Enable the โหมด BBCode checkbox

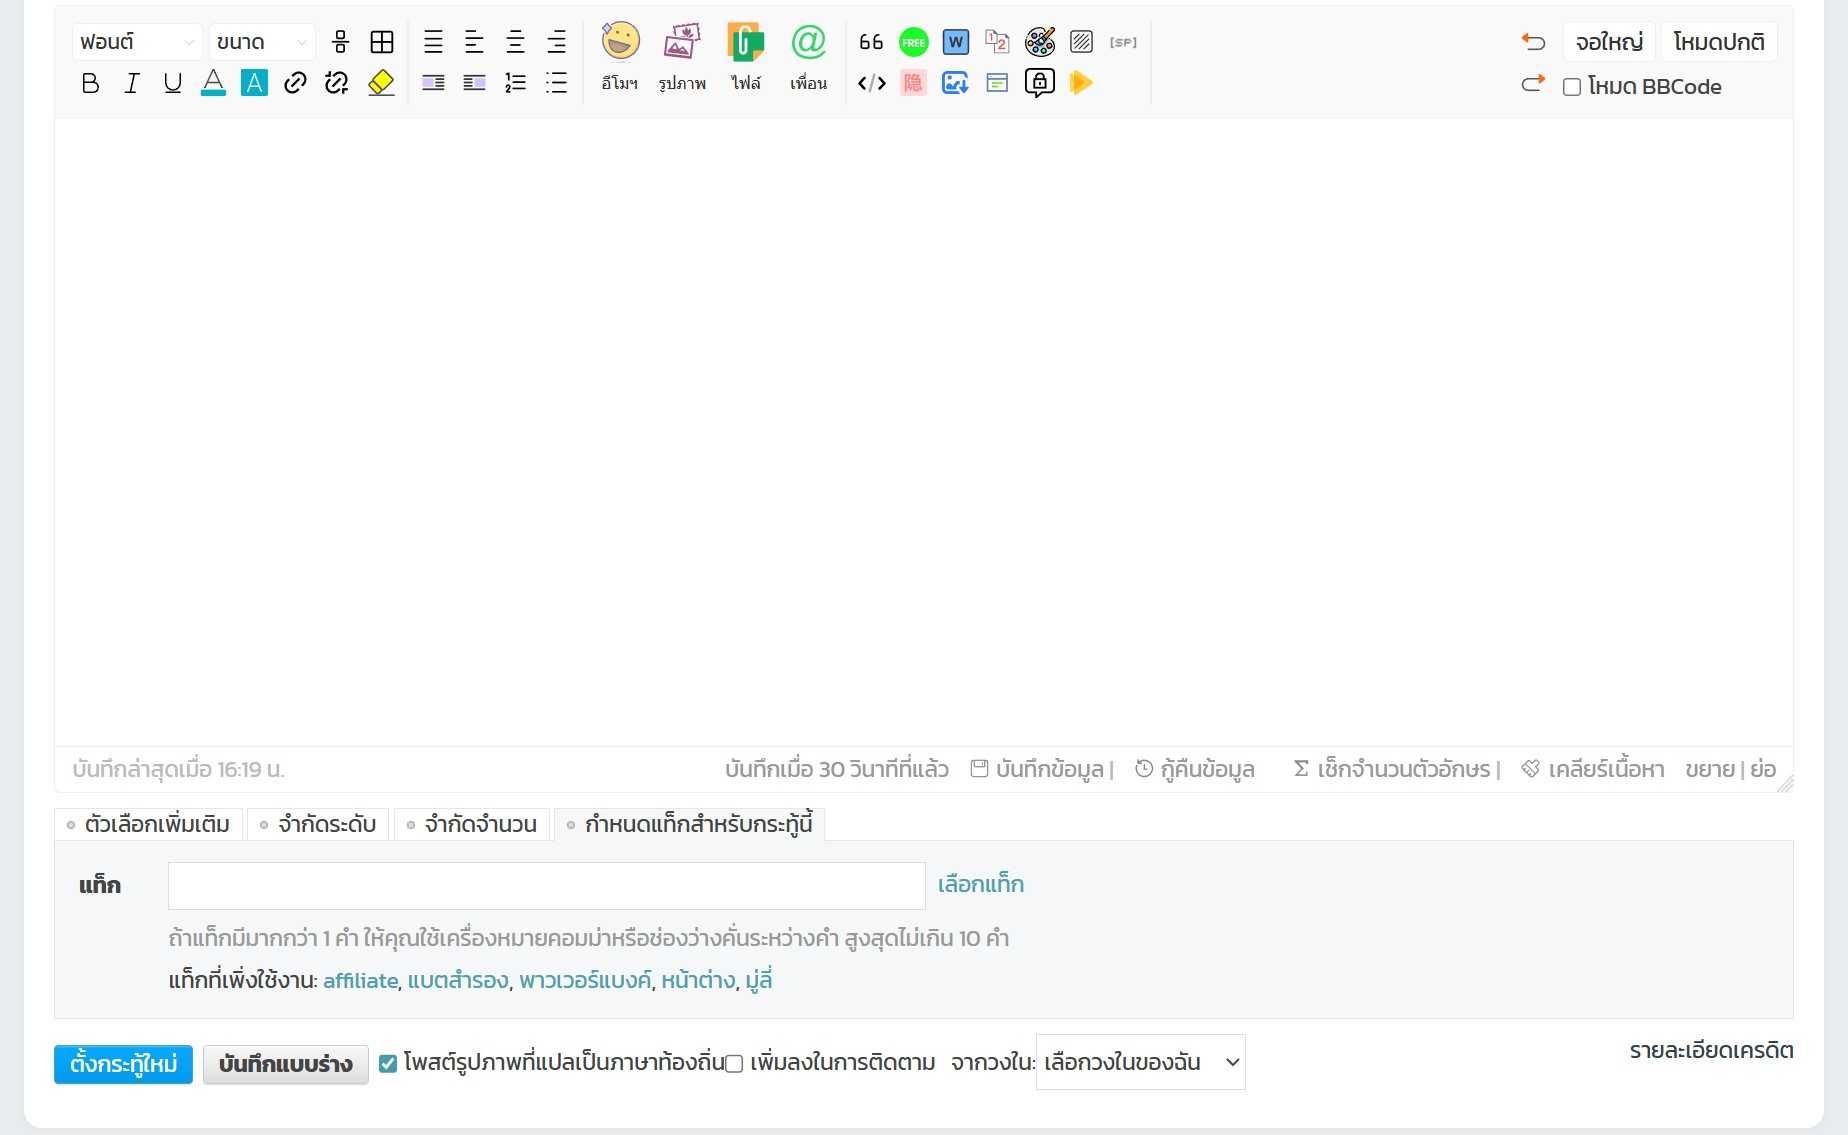[1572, 87]
